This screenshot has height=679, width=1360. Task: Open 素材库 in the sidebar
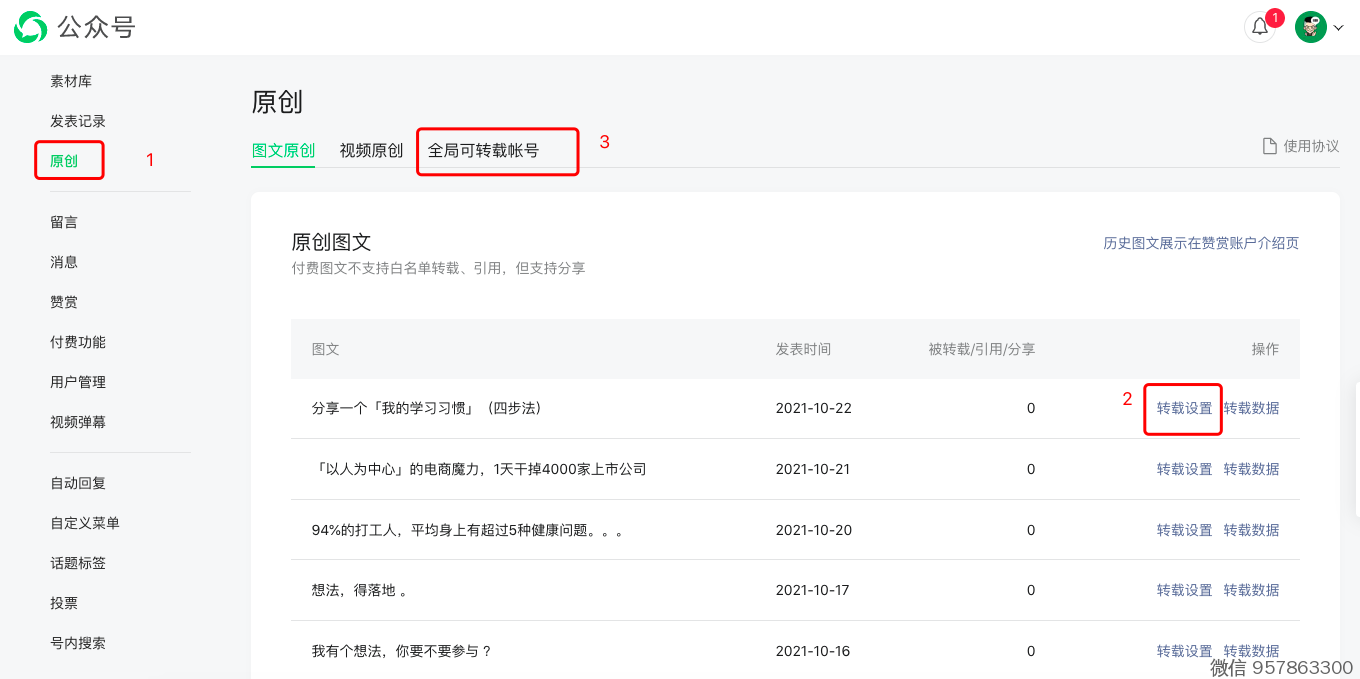pos(71,81)
